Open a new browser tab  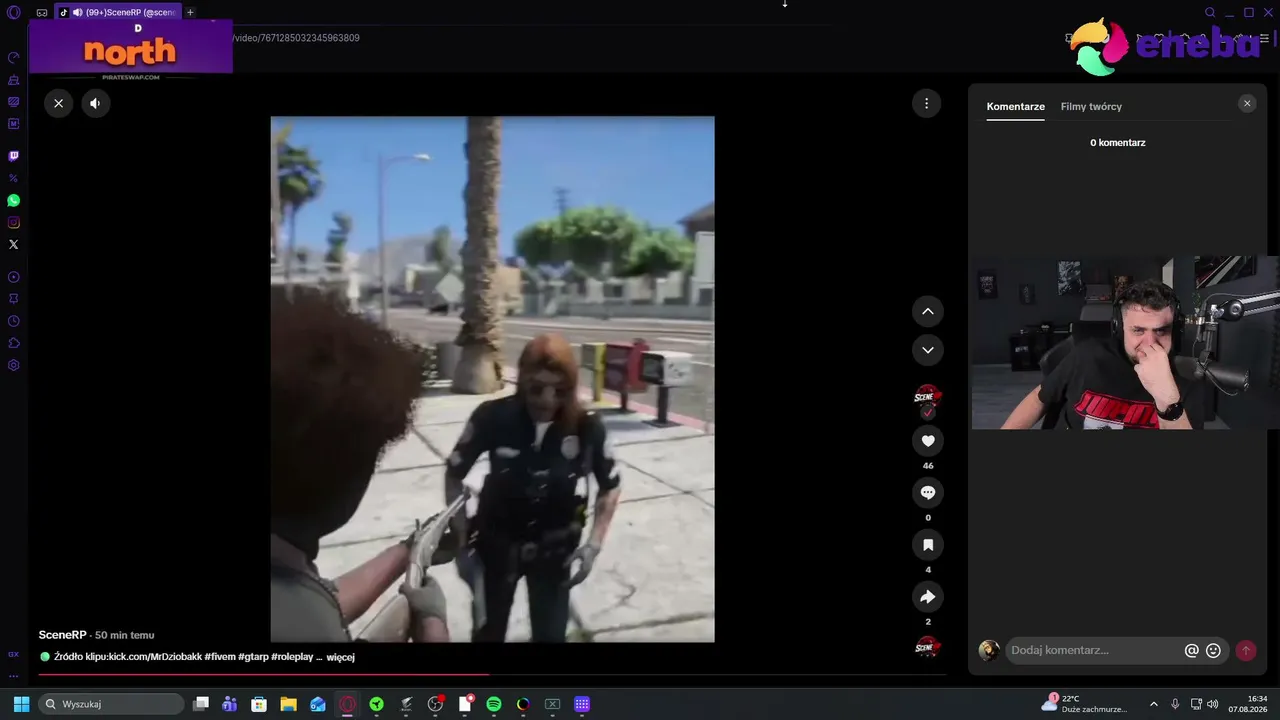(190, 12)
